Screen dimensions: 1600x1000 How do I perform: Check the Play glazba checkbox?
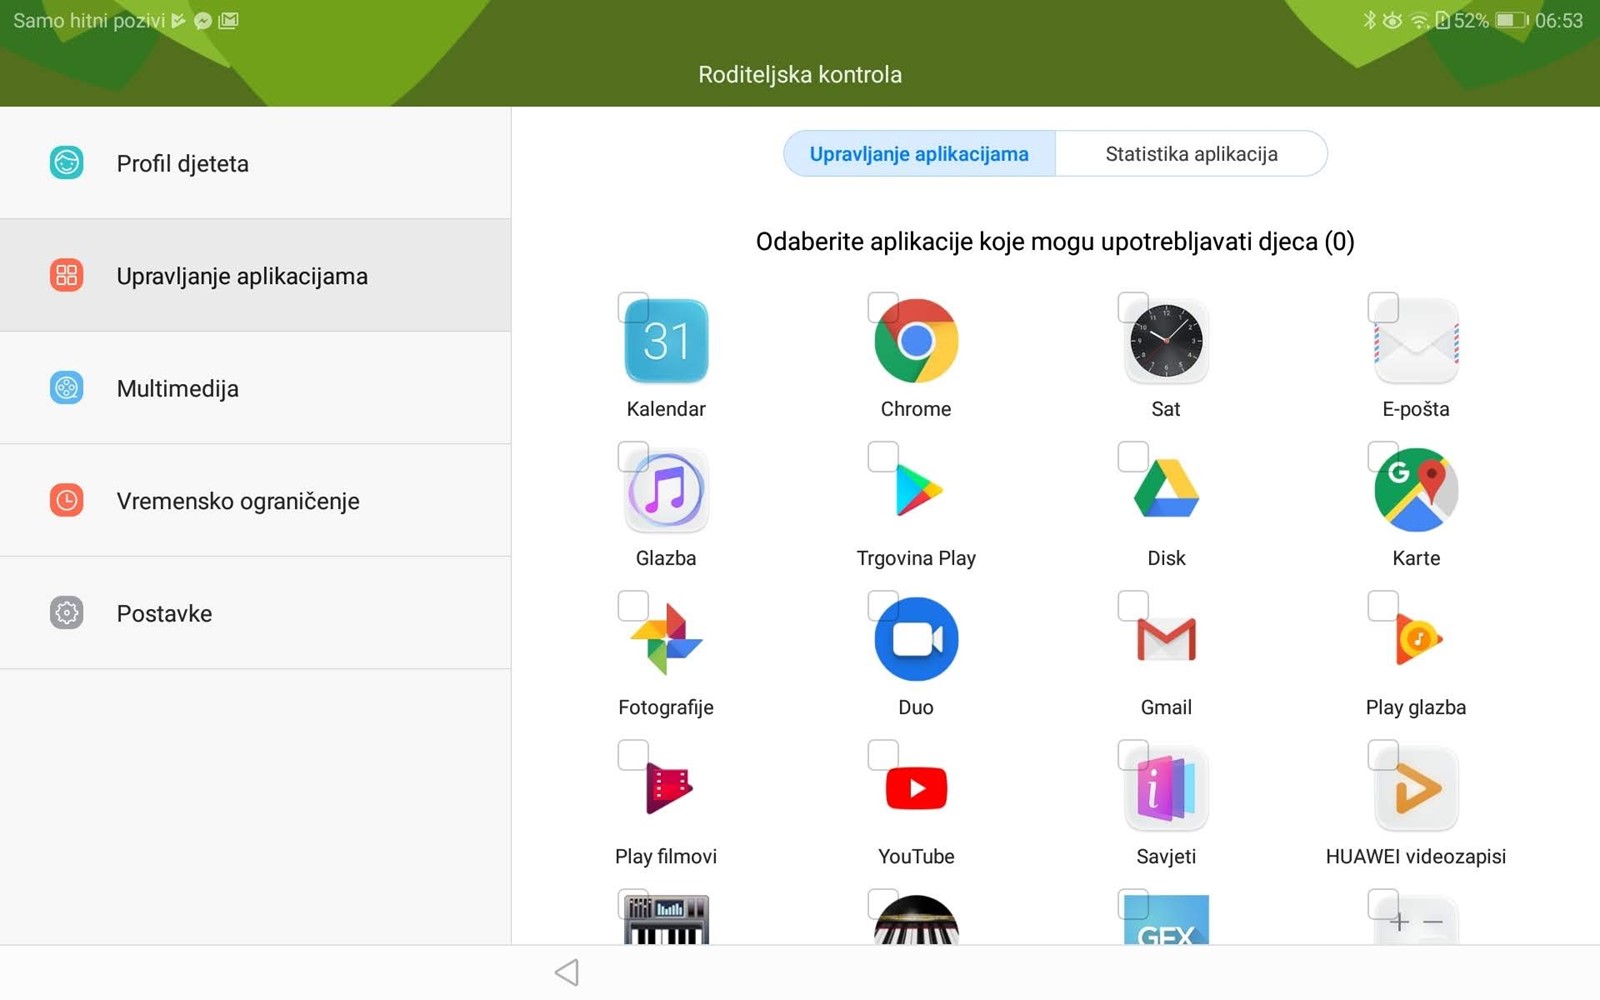coord(1383,605)
